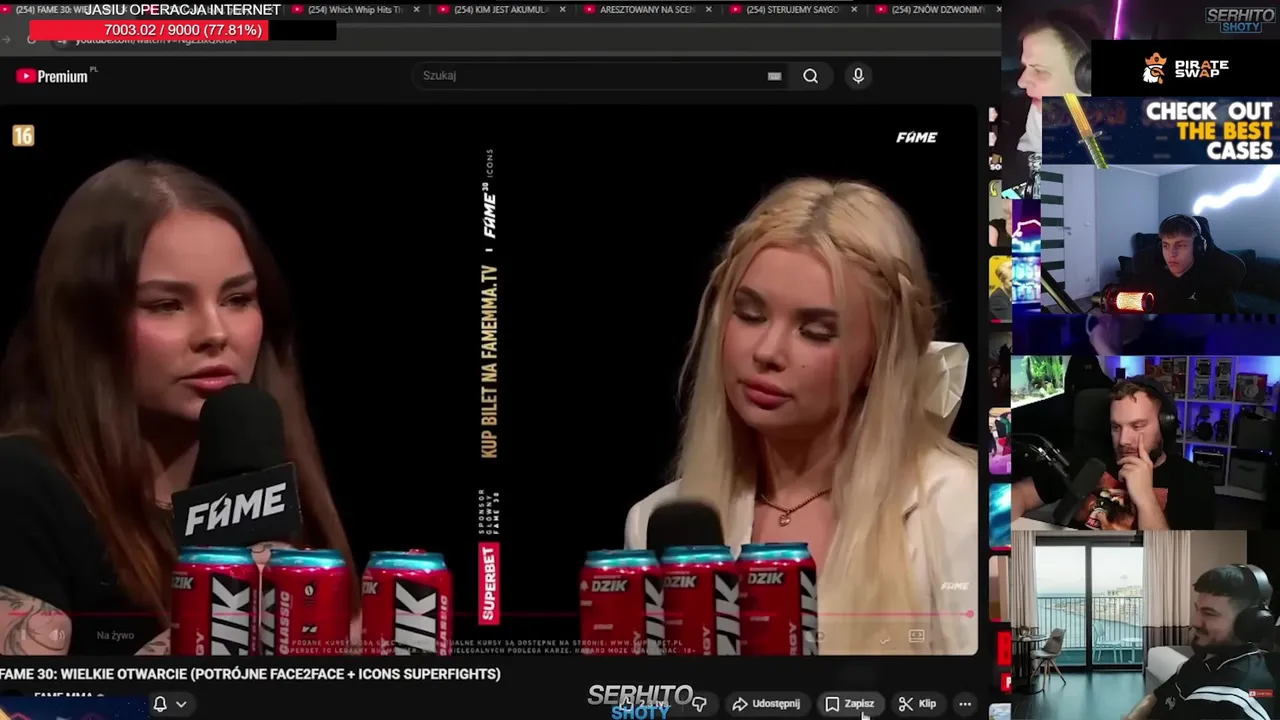Click the video progress bar
Screen dimensions: 1280x720
488,615
